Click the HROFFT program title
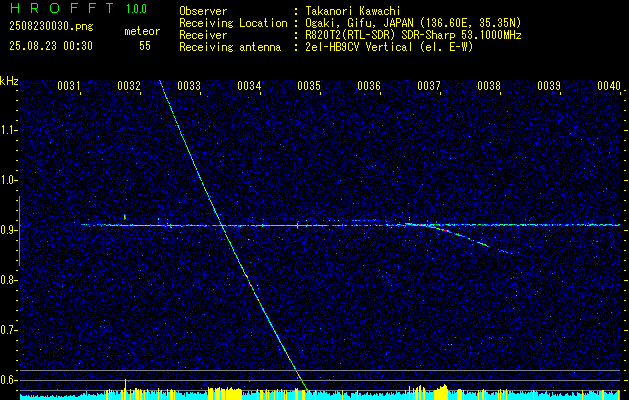Screen dimensions: 629x400 [x=62, y=8]
